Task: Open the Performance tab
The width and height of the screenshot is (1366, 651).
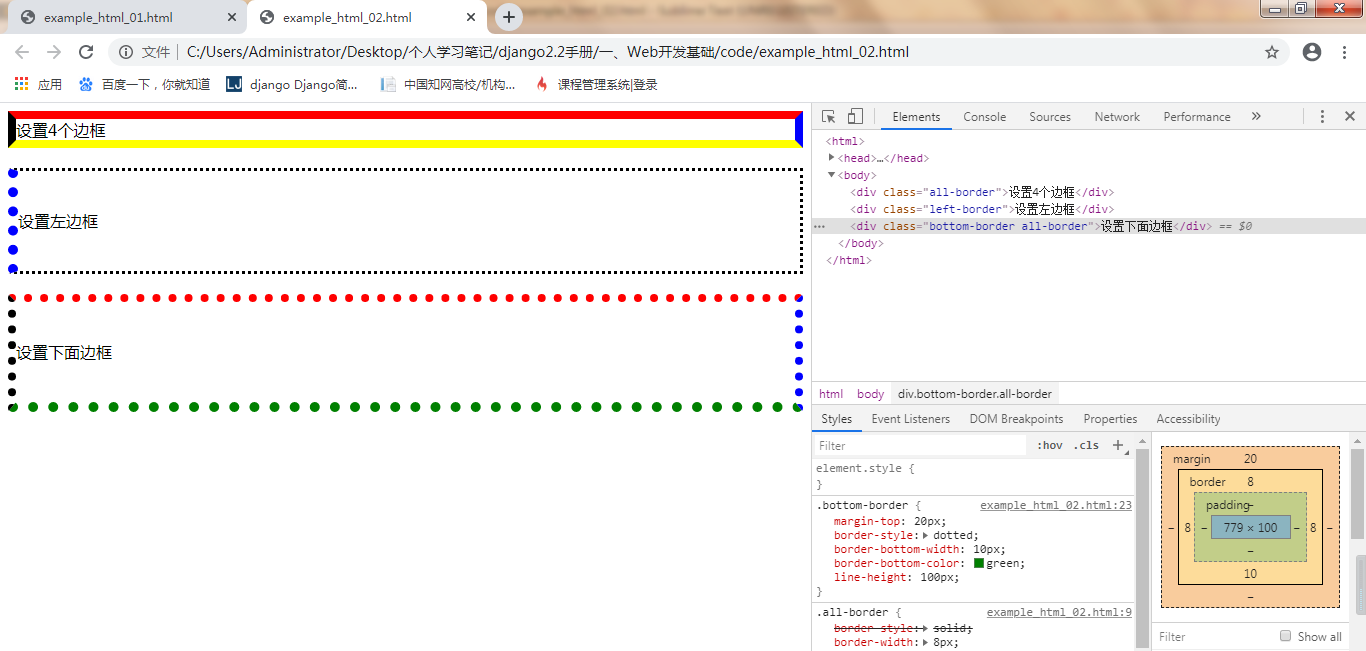Action: [1197, 117]
